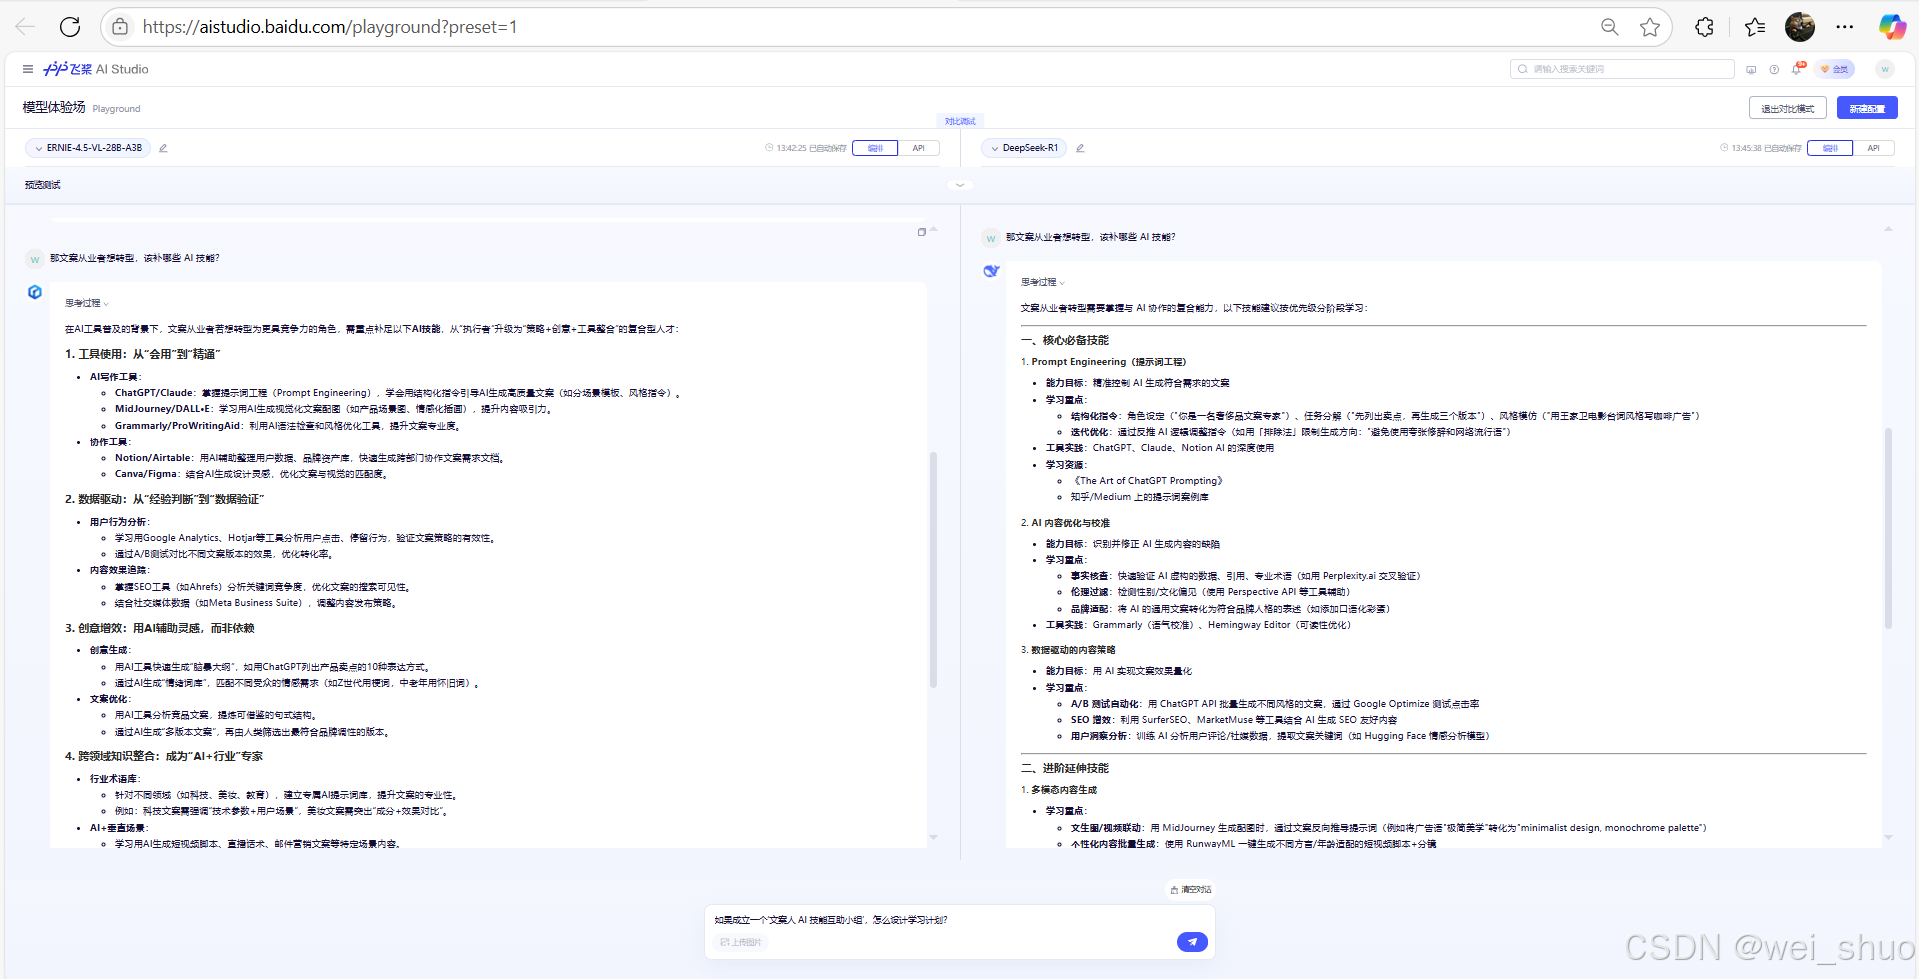Click heading '一、核心必备技能' in DeepSeek response

click(x=1065, y=340)
